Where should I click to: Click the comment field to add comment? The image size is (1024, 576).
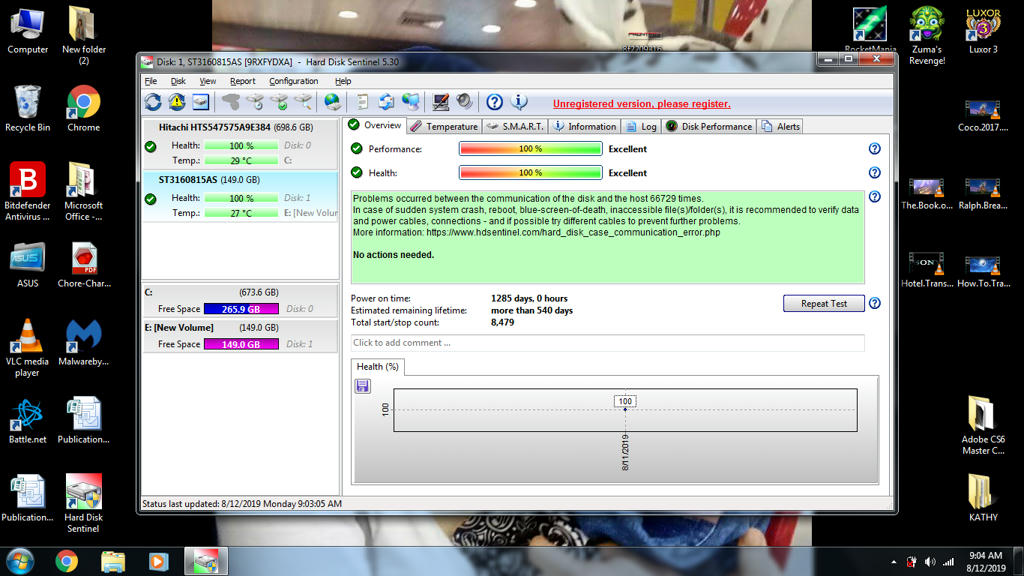click(607, 343)
